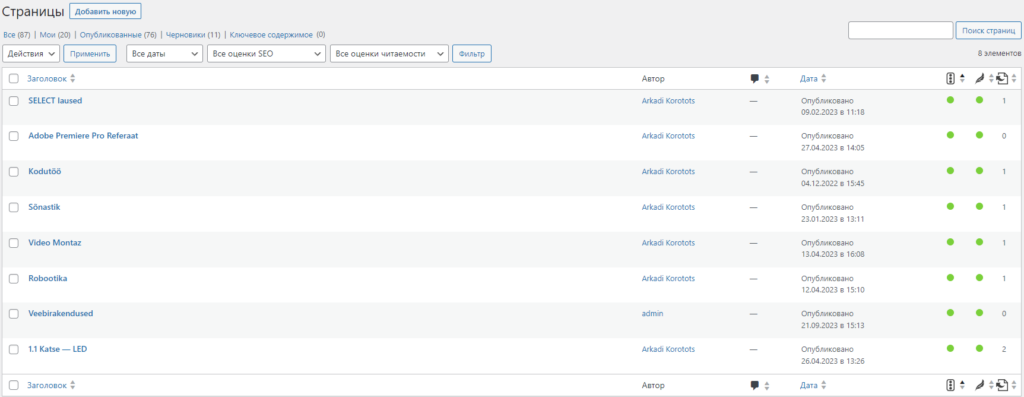Expand the Все даты date filter
This screenshot has width=1024, height=397.
click(164, 54)
